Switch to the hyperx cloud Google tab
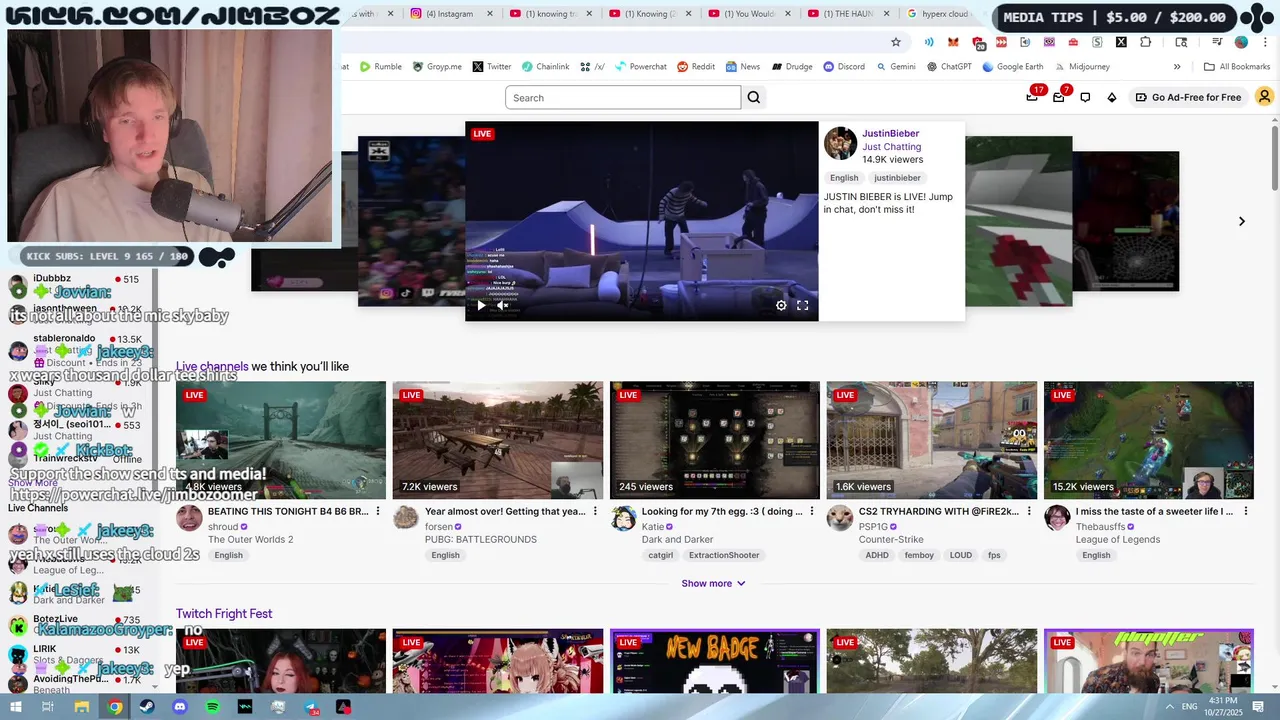Image resolution: width=1280 pixels, height=720 pixels. coord(944,14)
